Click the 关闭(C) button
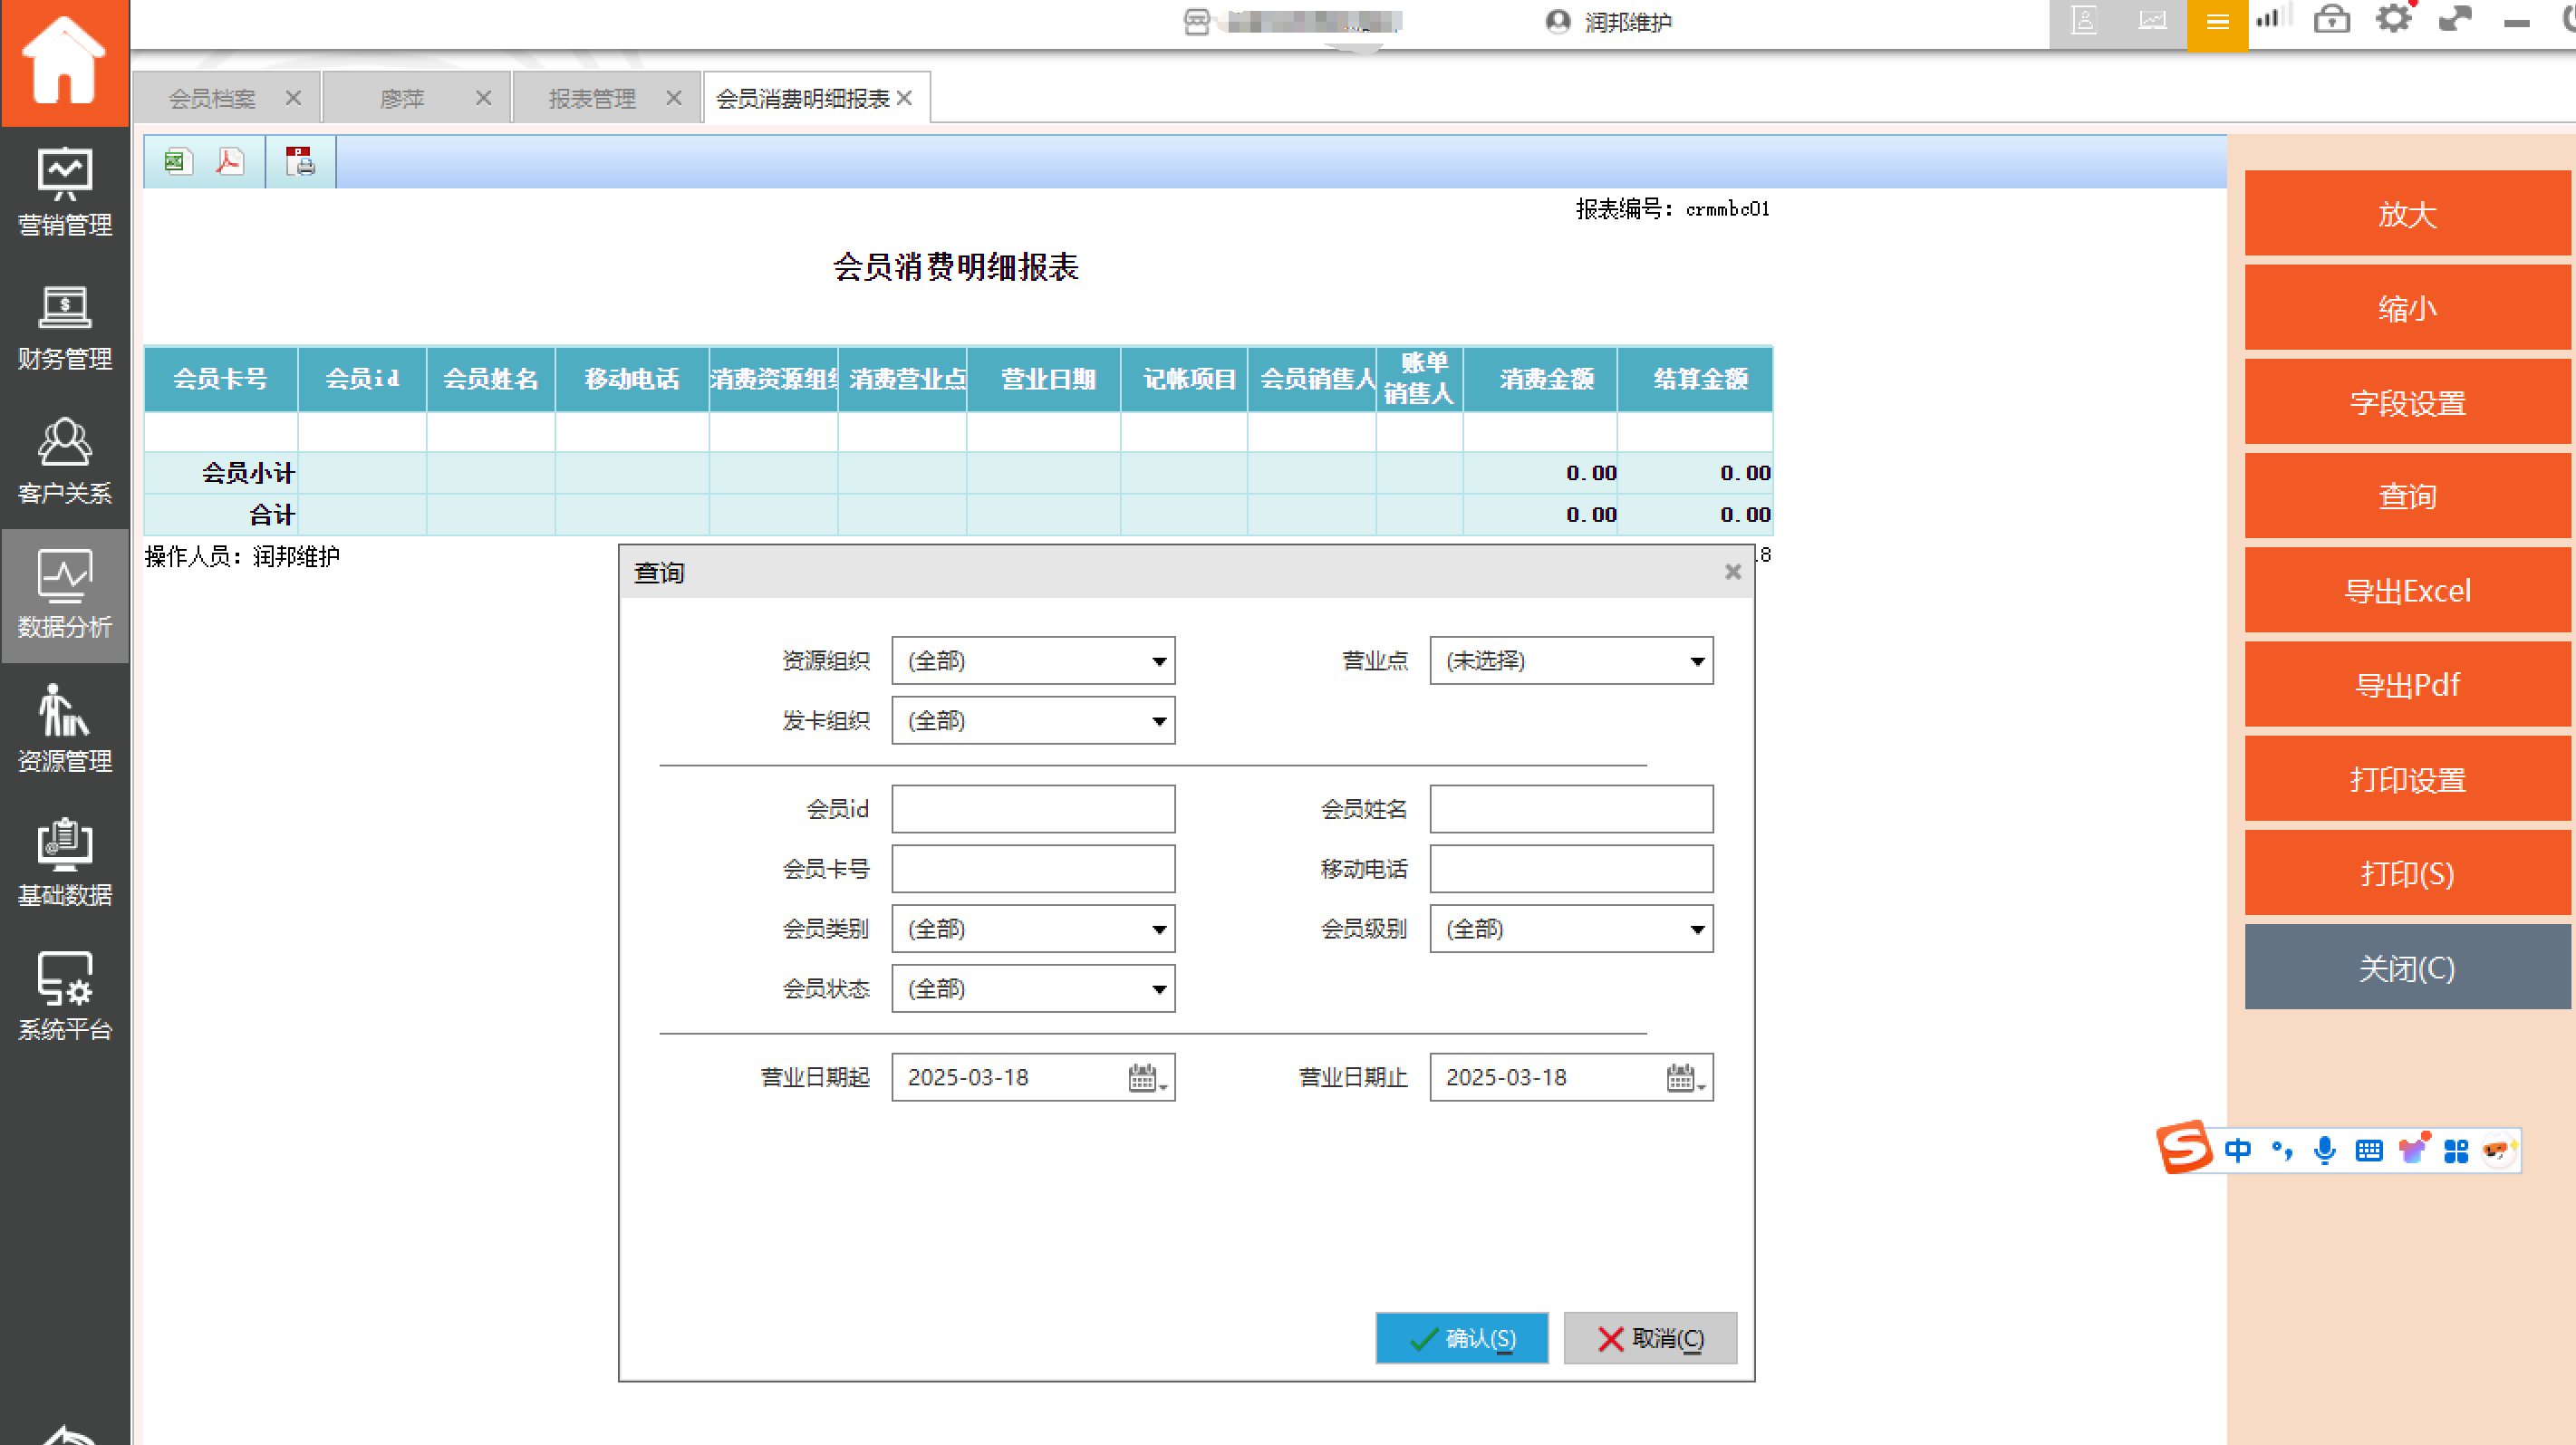Image resolution: width=2576 pixels, height=1445 pixels. pos(2407,967)
